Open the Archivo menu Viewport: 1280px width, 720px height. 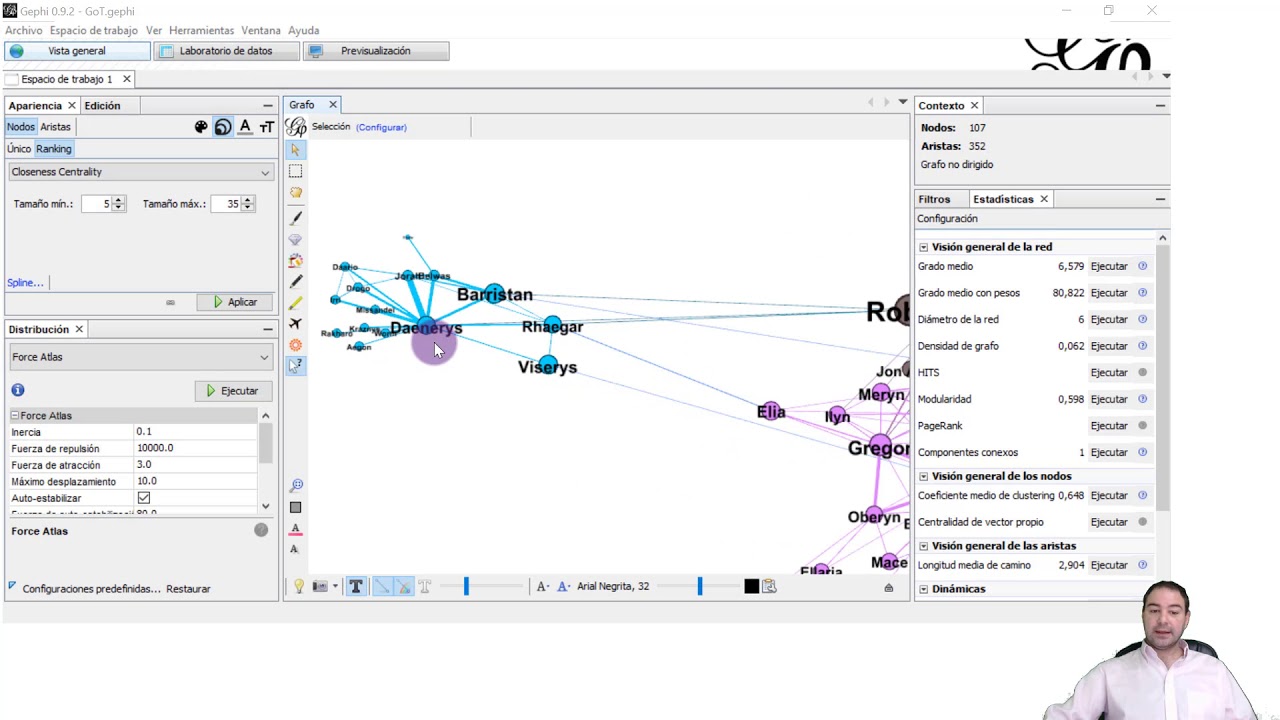[24, 31]
